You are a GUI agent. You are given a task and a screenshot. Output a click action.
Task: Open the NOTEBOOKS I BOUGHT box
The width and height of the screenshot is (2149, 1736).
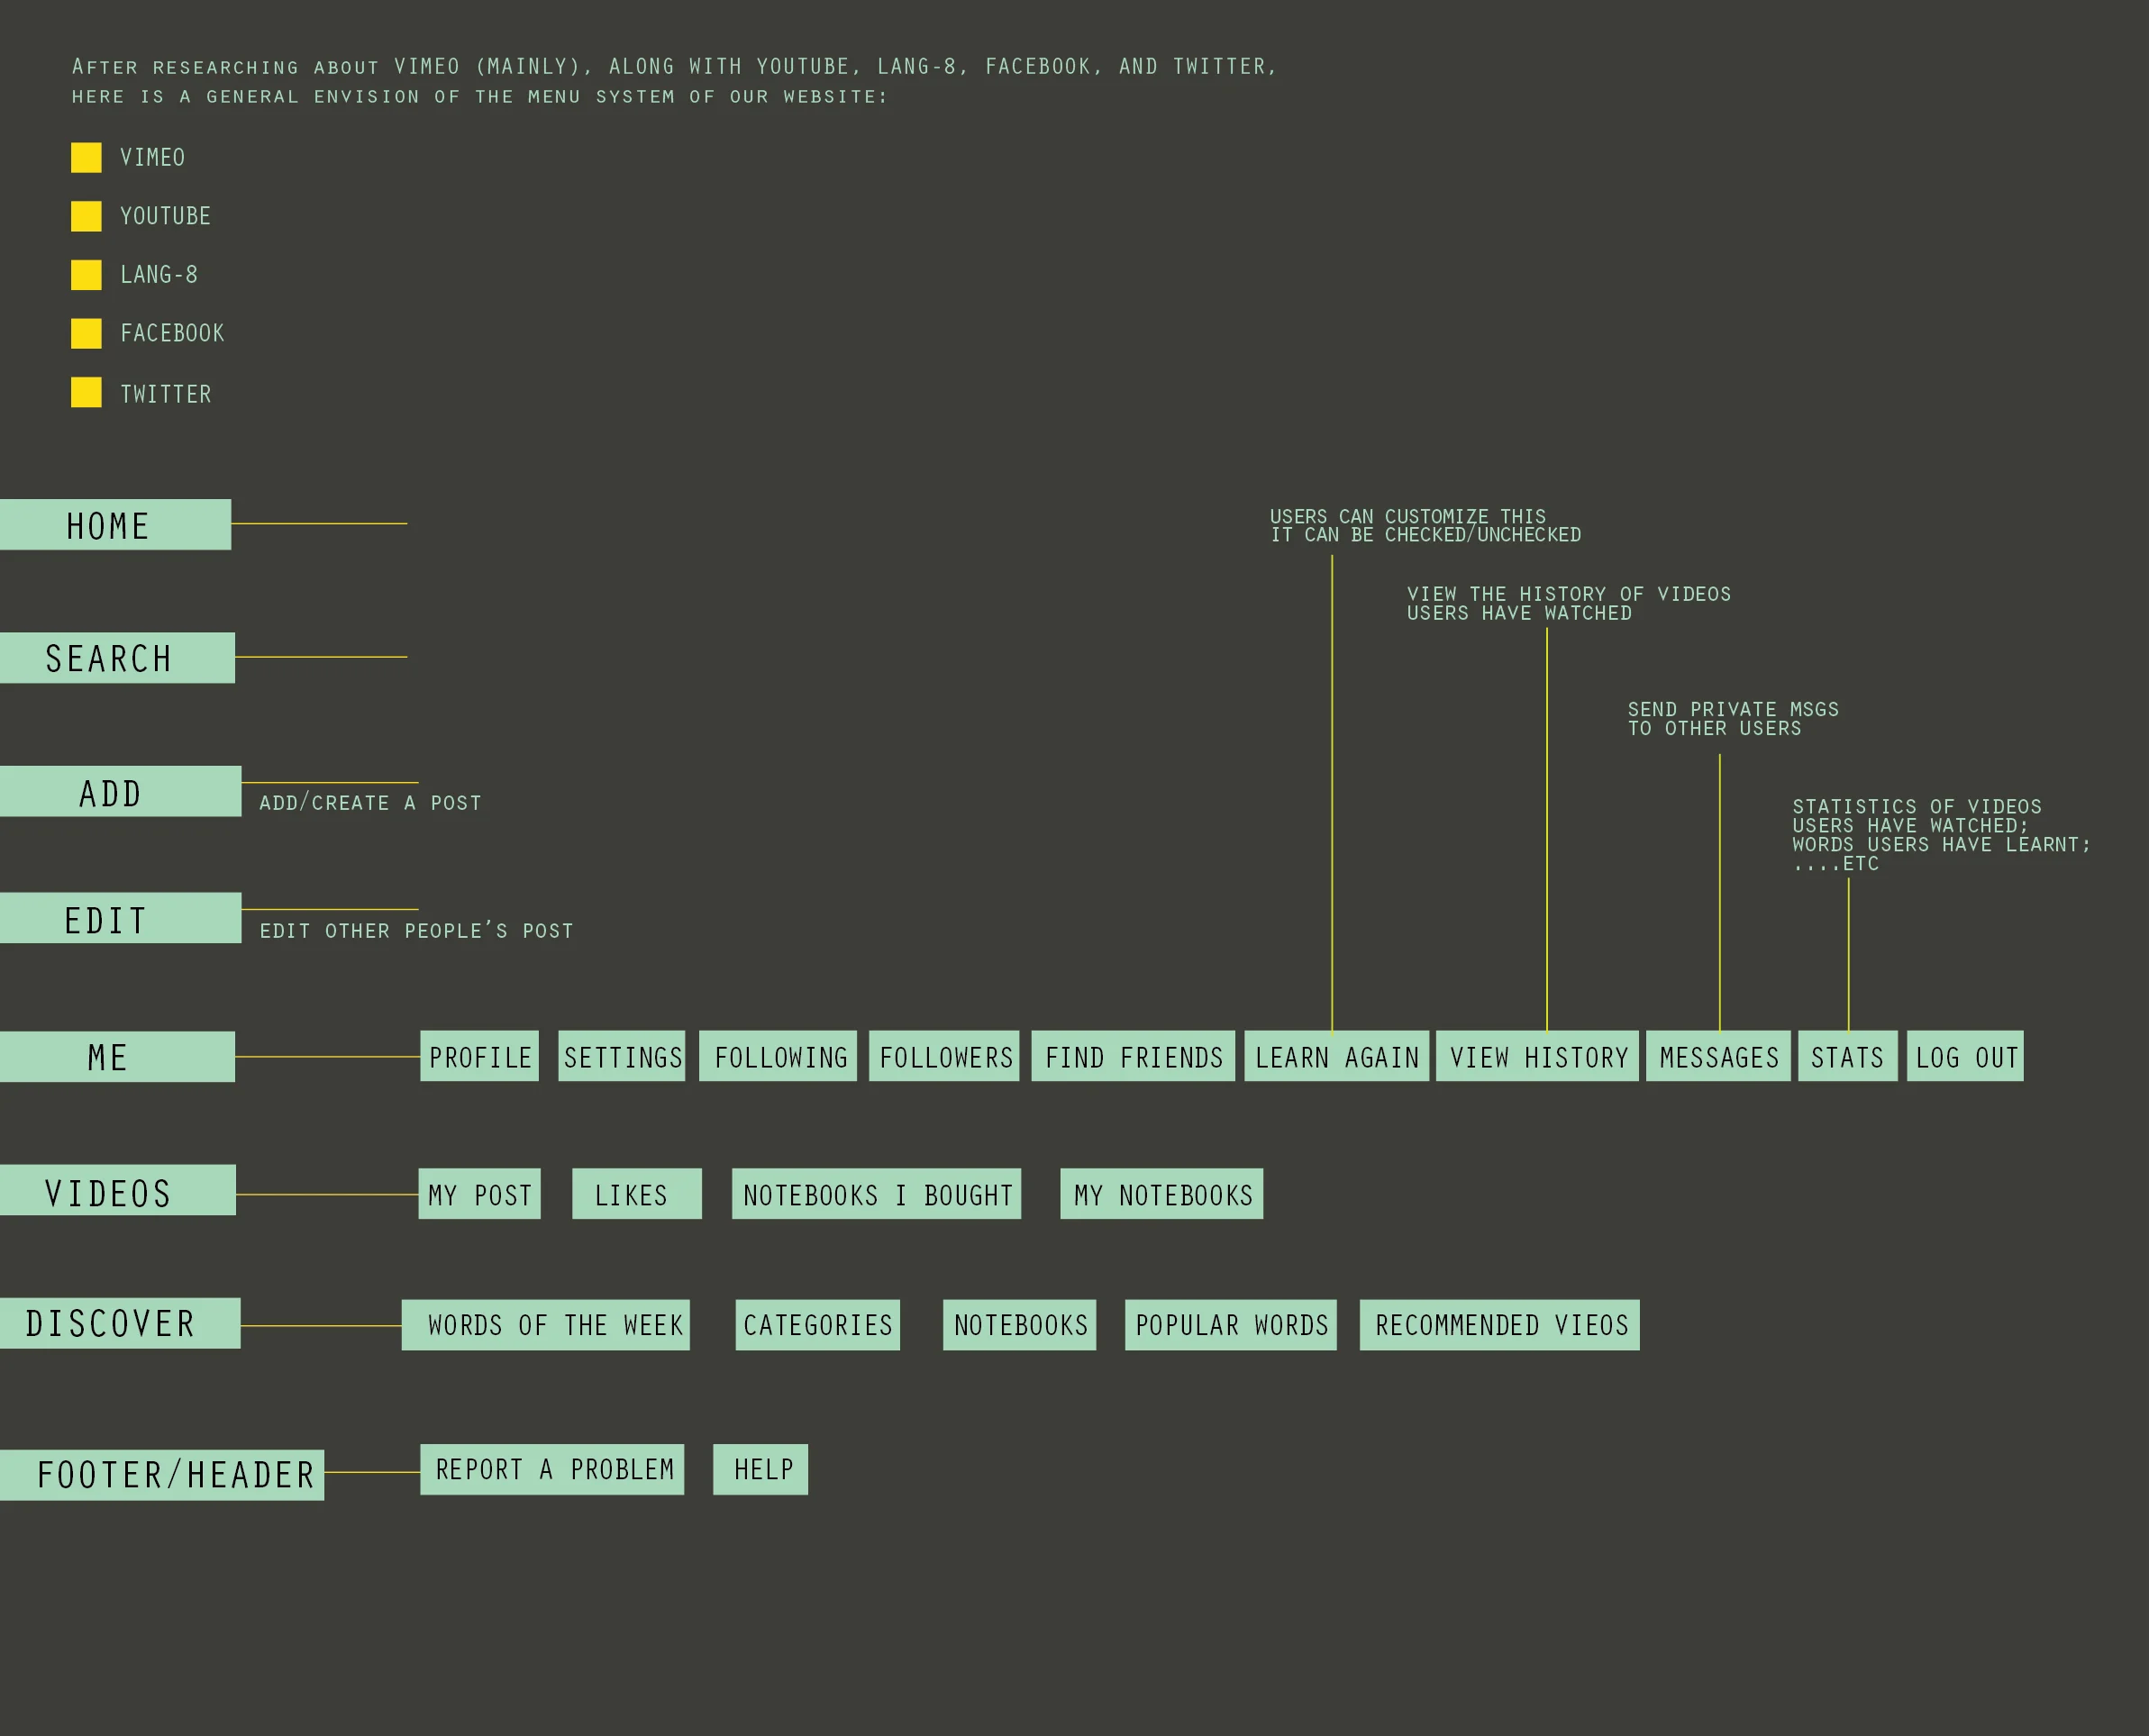point(876,1194)
